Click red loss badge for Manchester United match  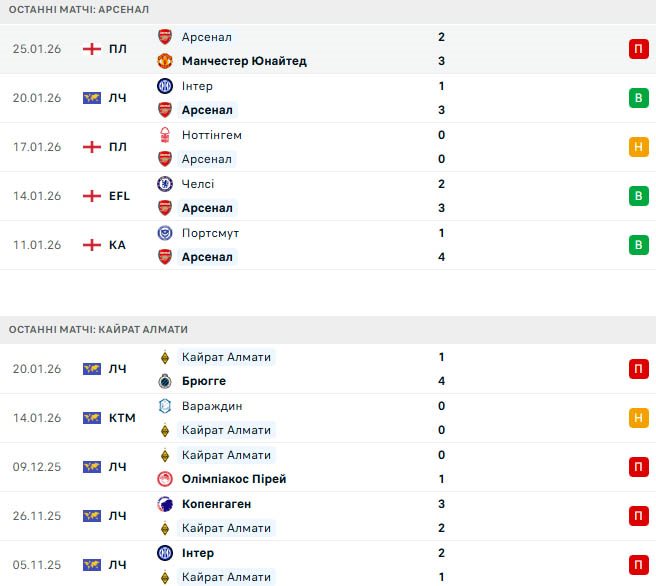coord(638,49)
